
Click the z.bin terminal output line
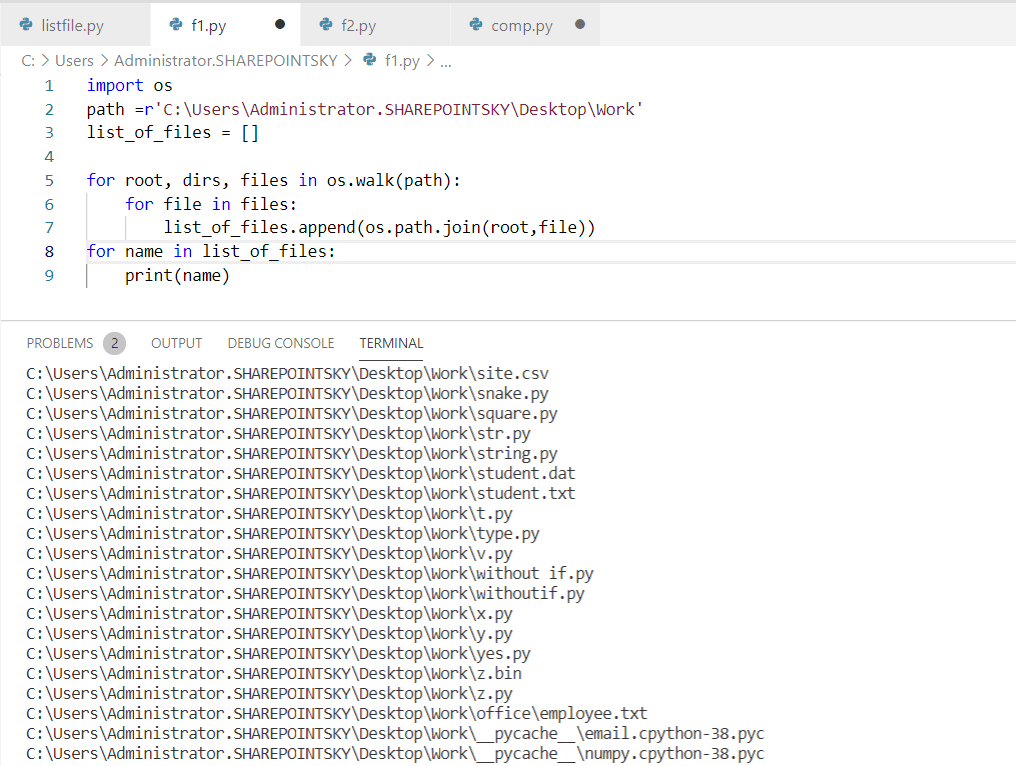[273, 674]
